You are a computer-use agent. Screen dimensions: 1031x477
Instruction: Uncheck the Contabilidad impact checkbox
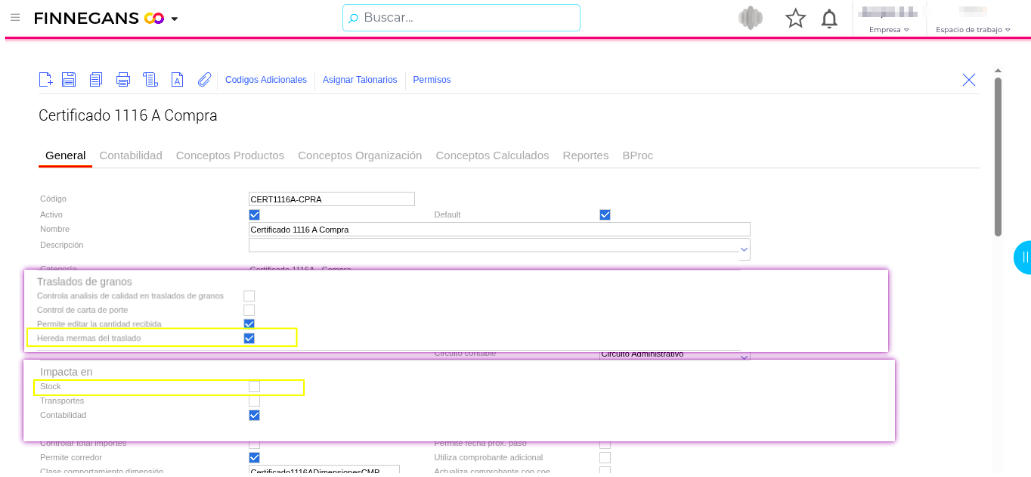254,415
